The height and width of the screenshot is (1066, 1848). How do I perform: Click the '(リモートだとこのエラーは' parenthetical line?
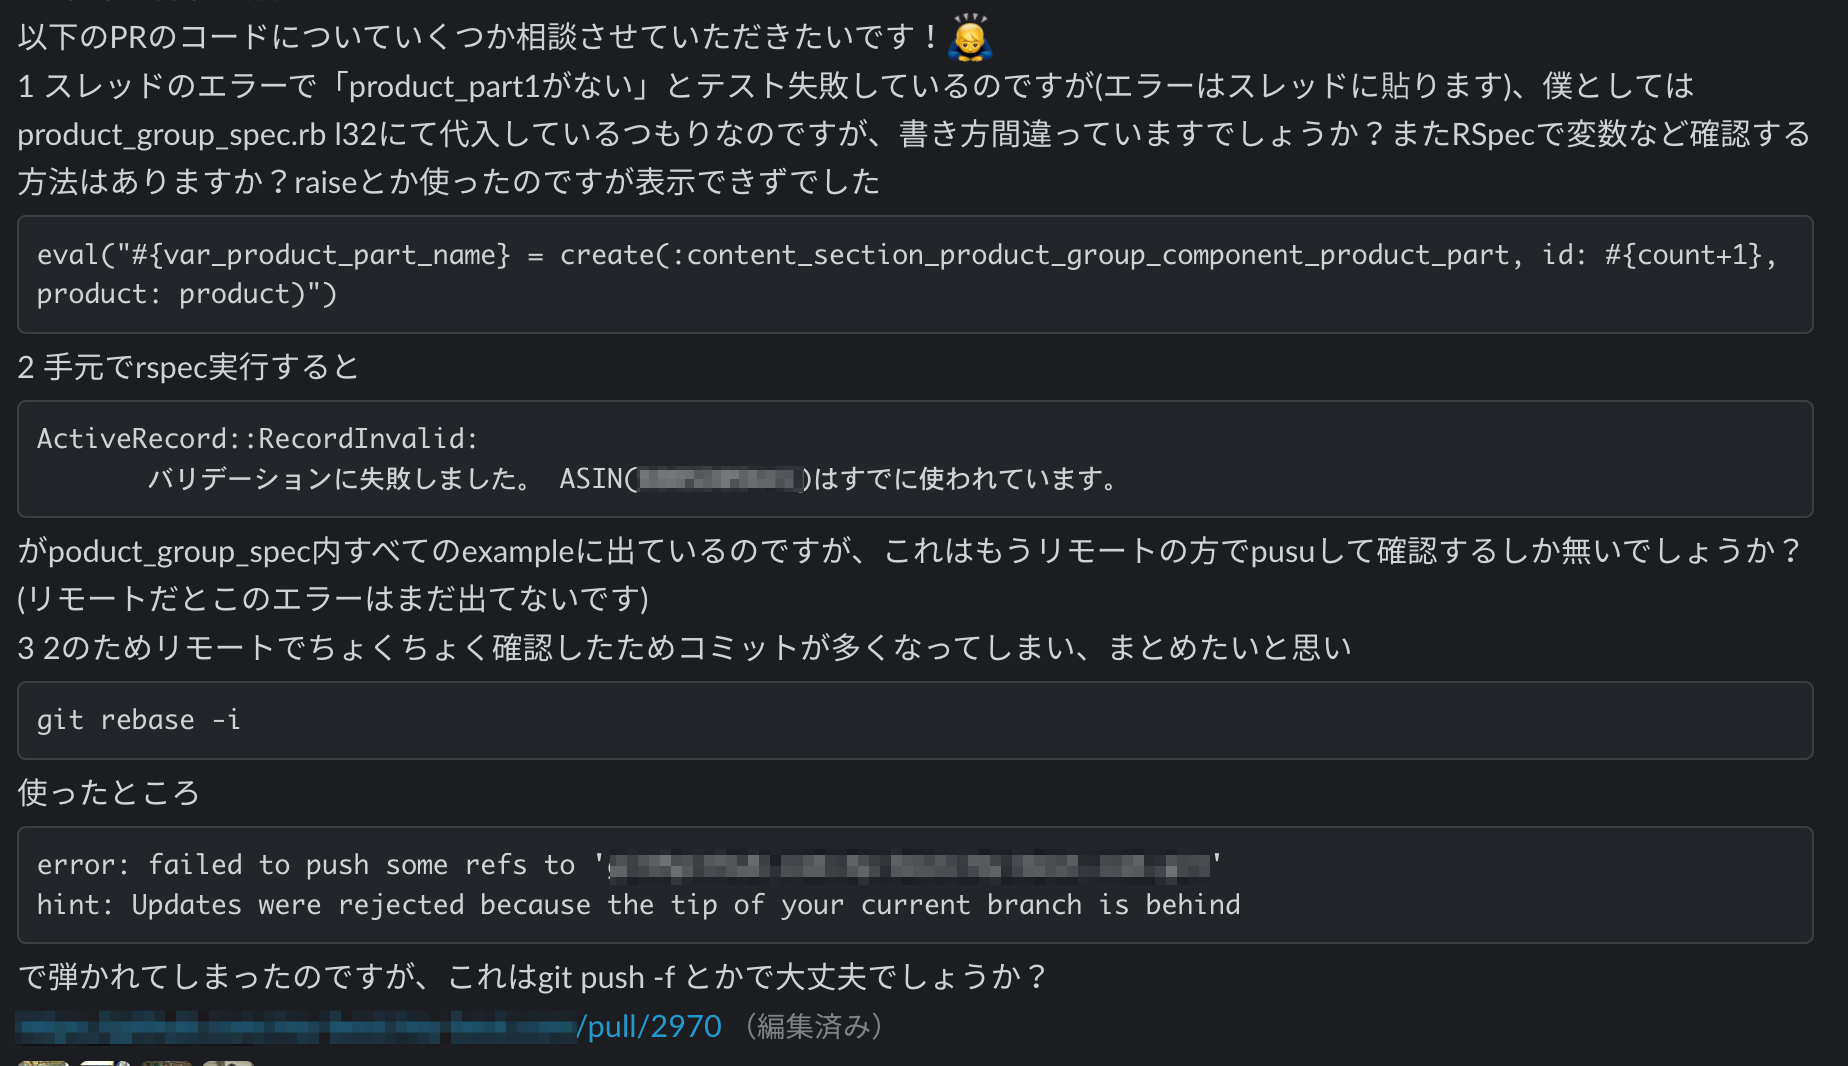[333, 599]
